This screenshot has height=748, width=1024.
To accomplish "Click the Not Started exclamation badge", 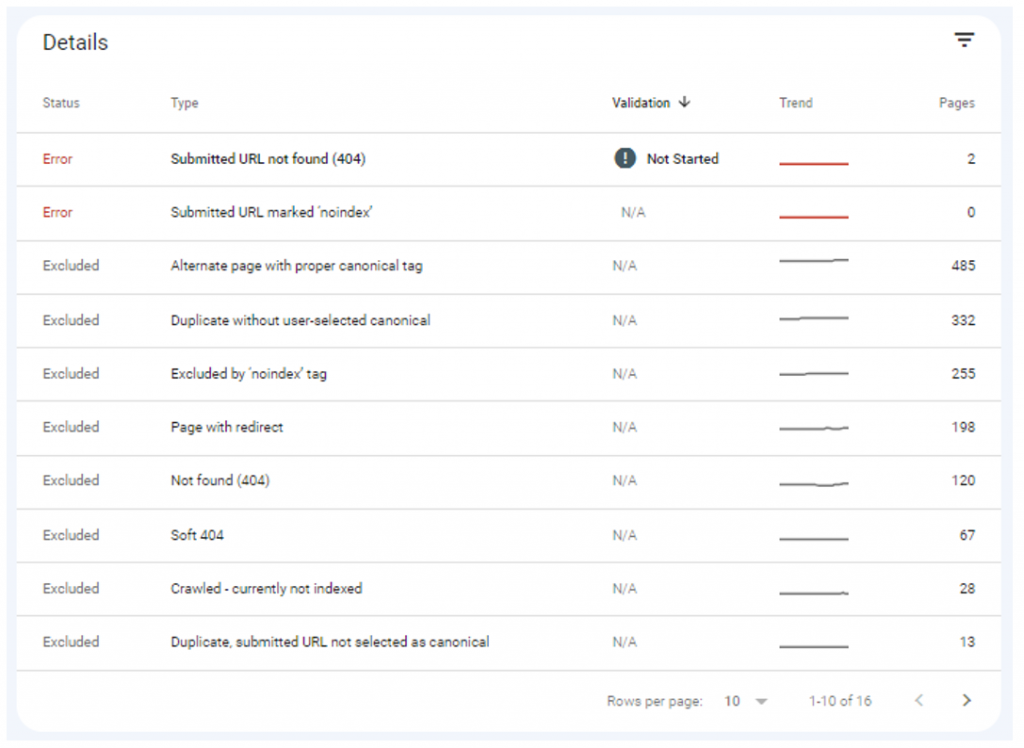I will tap(627, 158).
